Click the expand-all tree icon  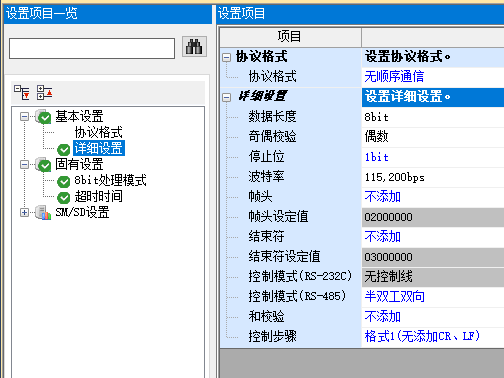pyautogui.click(x=22, y=92)
